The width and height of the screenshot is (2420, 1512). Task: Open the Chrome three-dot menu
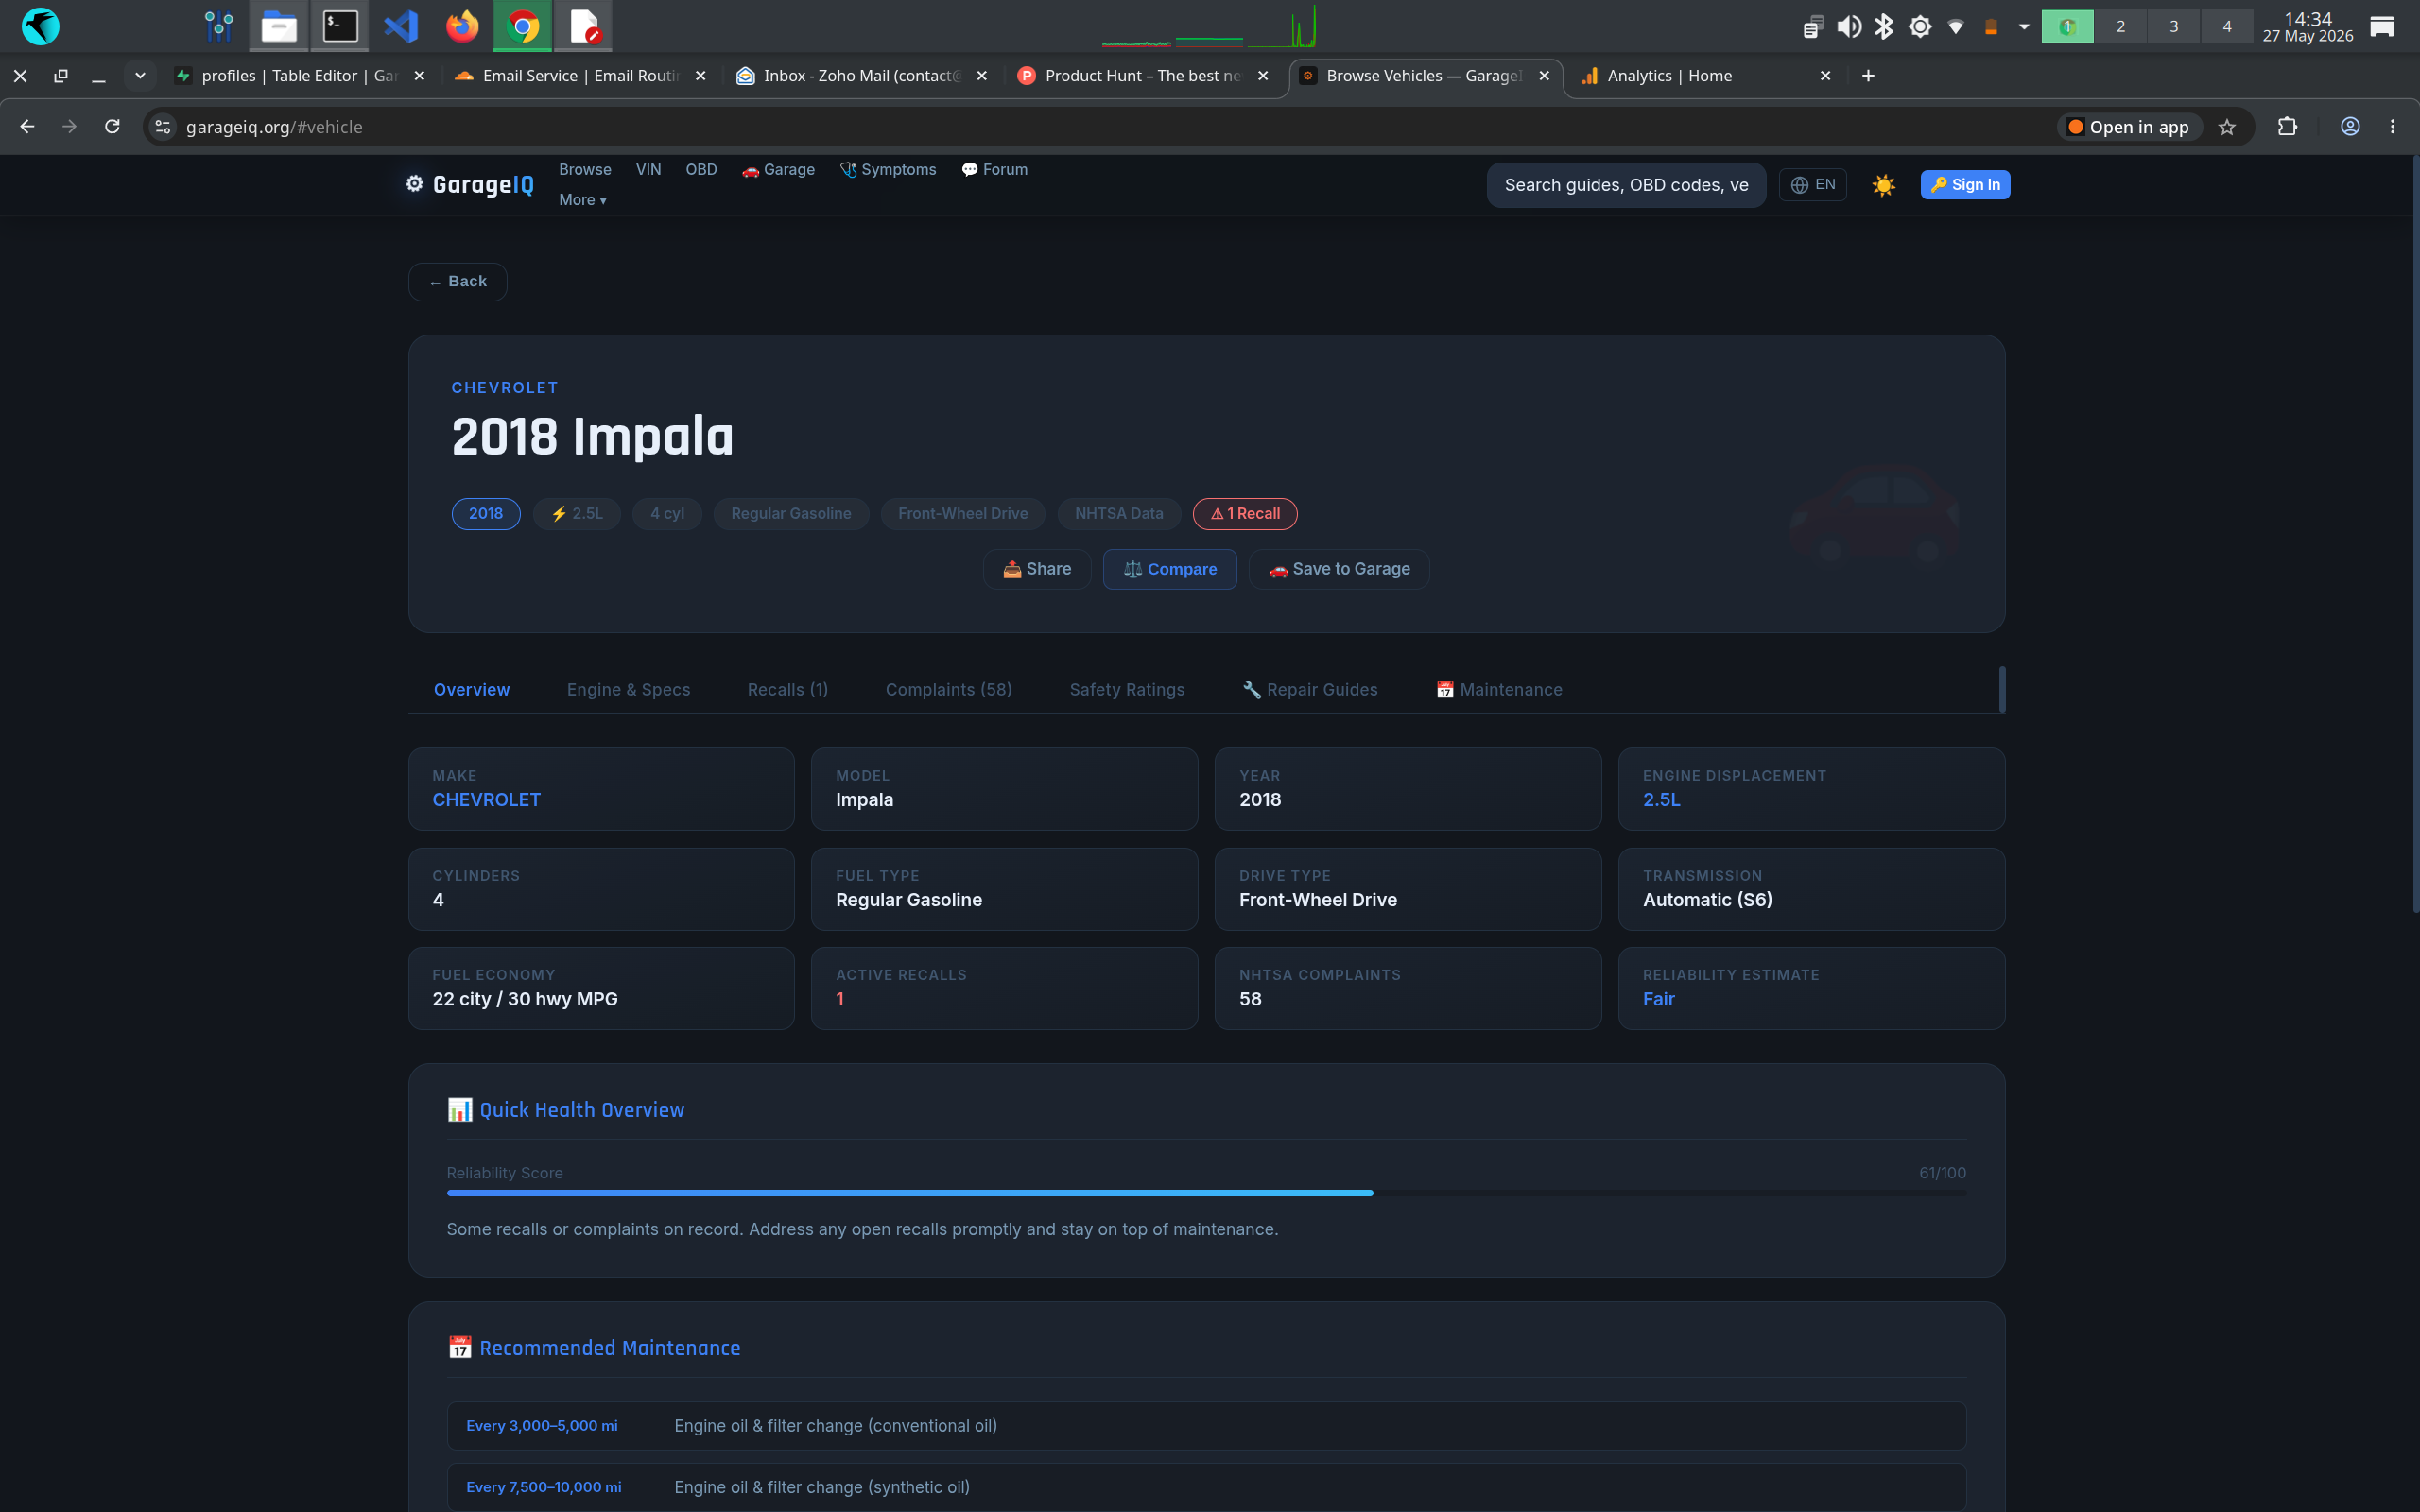(2393, 127)
